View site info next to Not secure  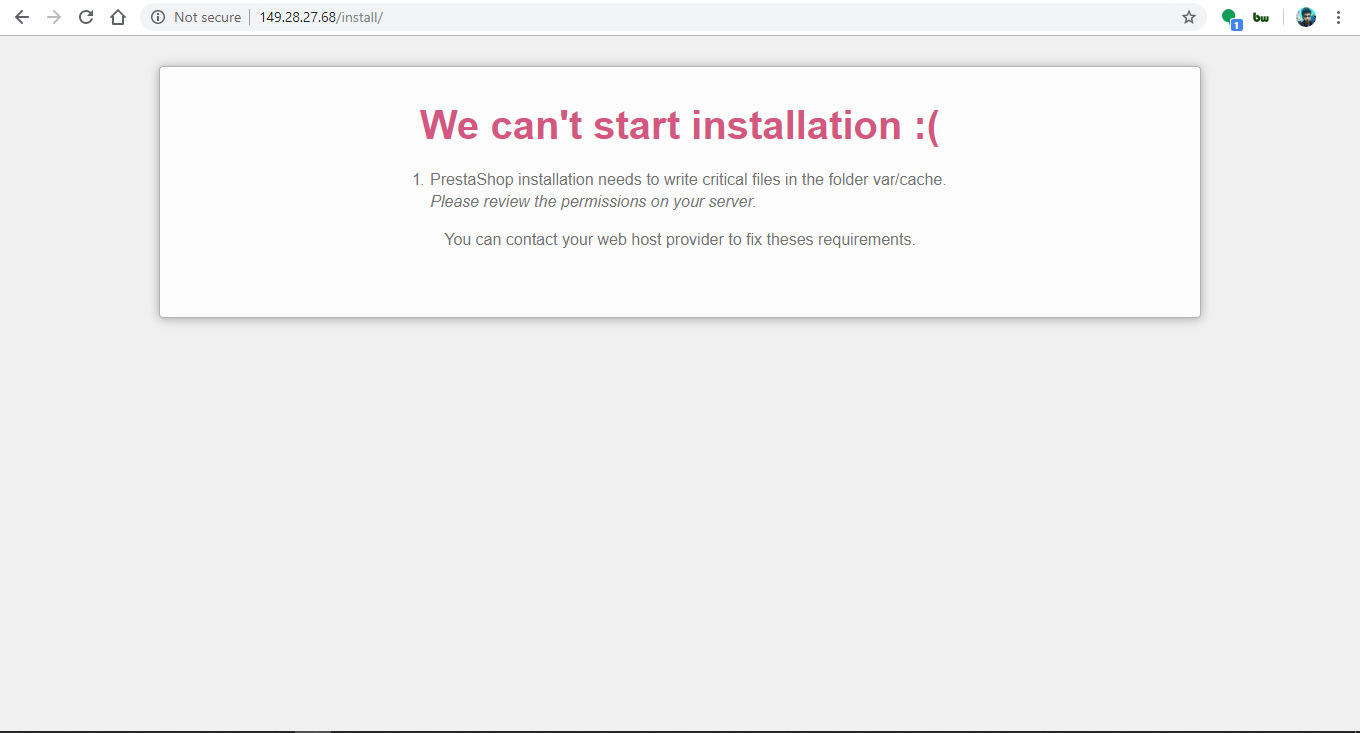click(157, 17)
